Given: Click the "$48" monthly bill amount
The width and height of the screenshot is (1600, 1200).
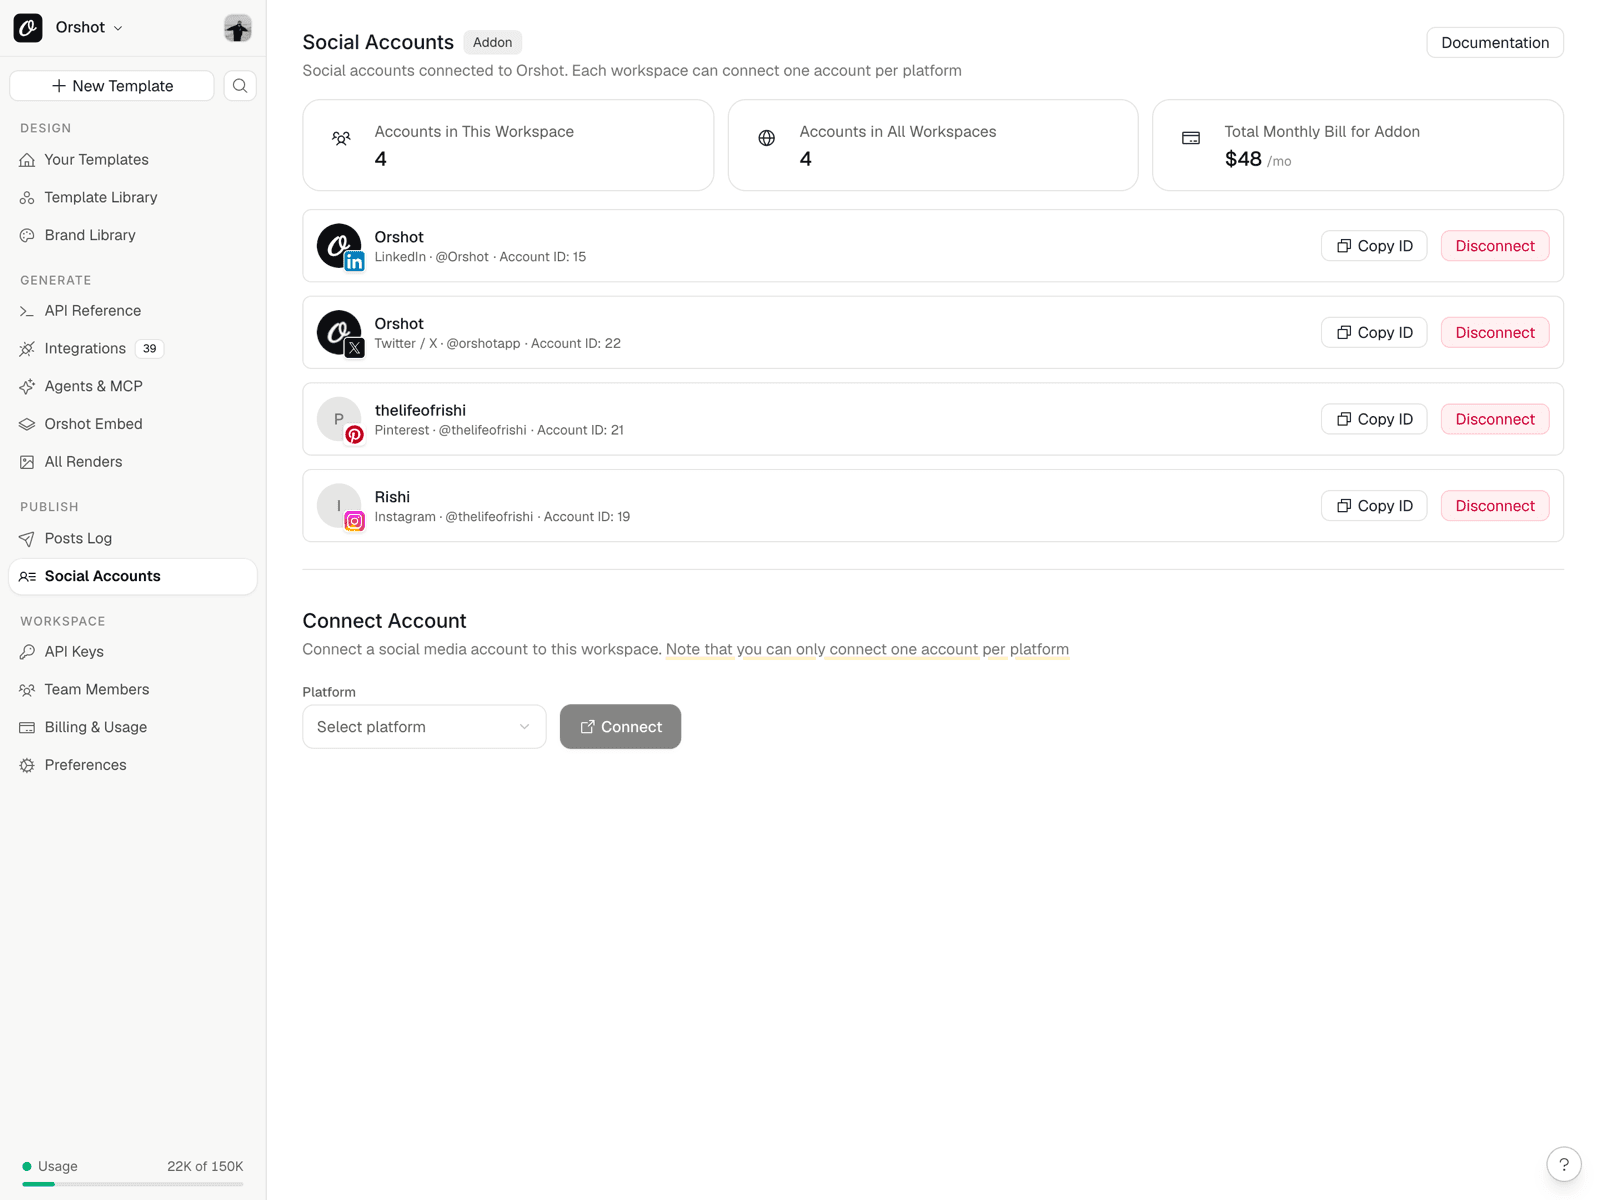Looking at the screenshot, I should (1243, 159).
